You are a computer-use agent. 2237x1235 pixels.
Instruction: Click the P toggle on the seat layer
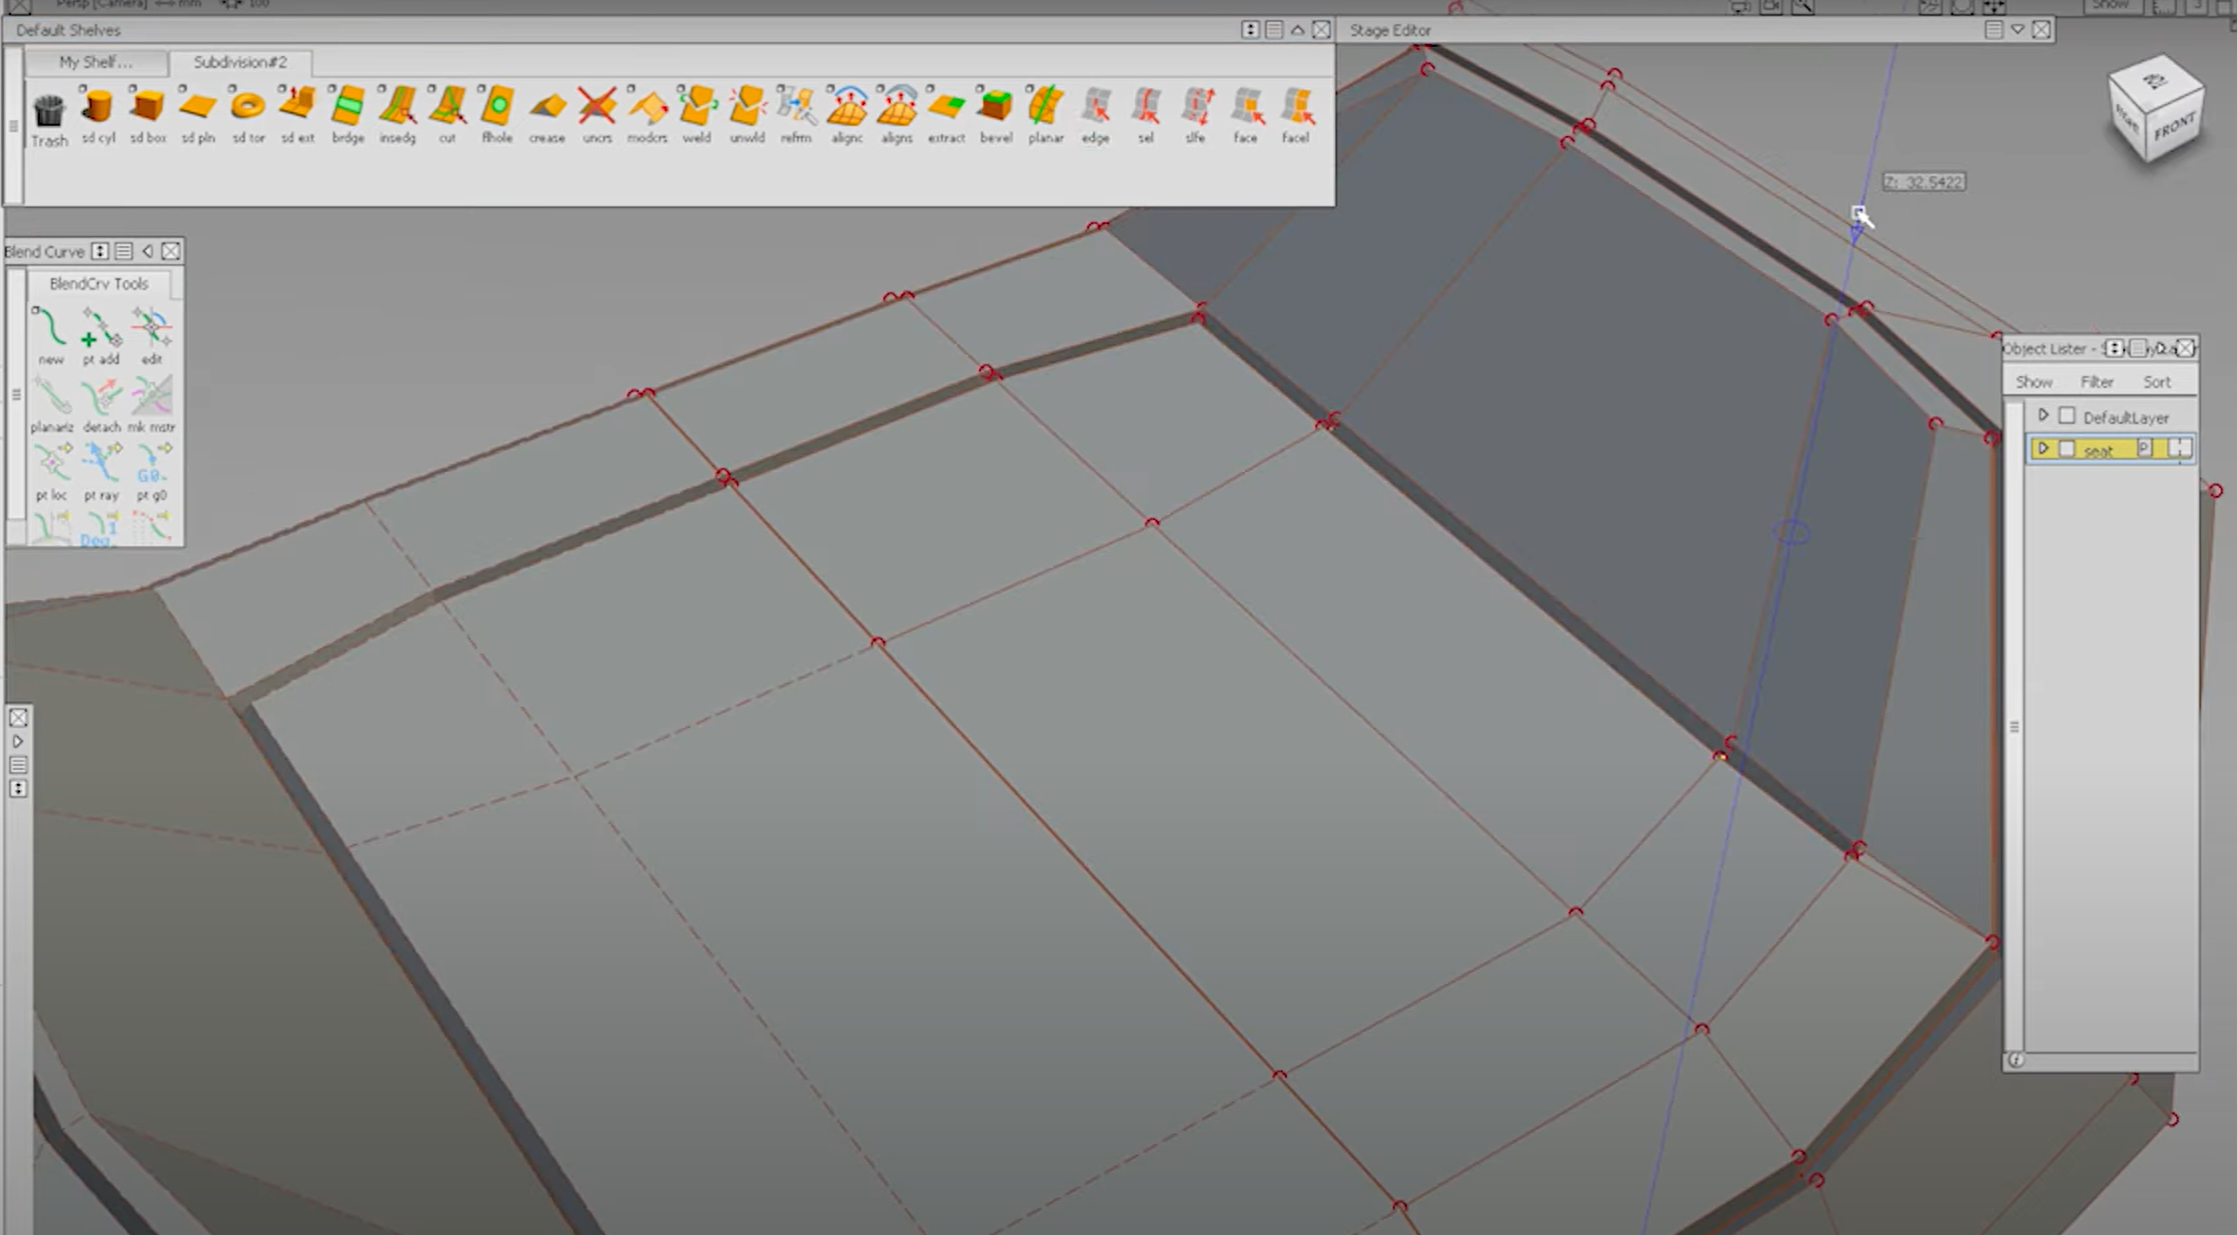(2145, 449)
